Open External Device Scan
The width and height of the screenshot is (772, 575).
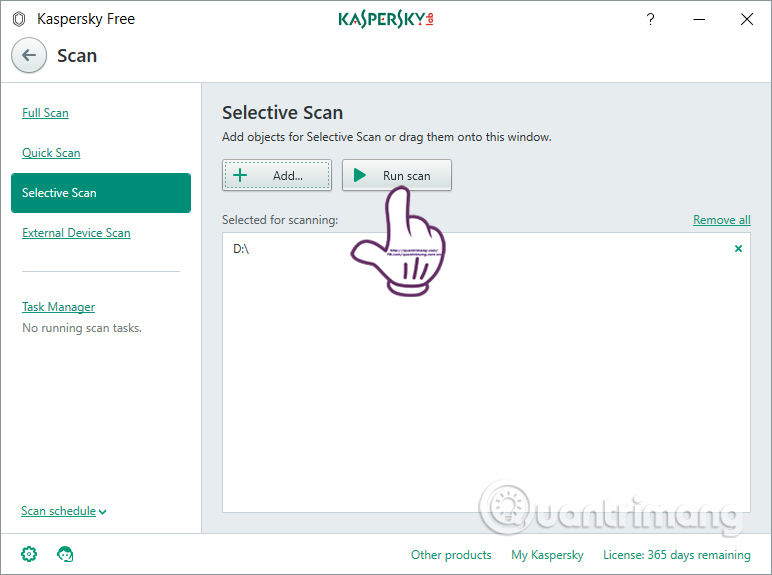click(76, 233)
